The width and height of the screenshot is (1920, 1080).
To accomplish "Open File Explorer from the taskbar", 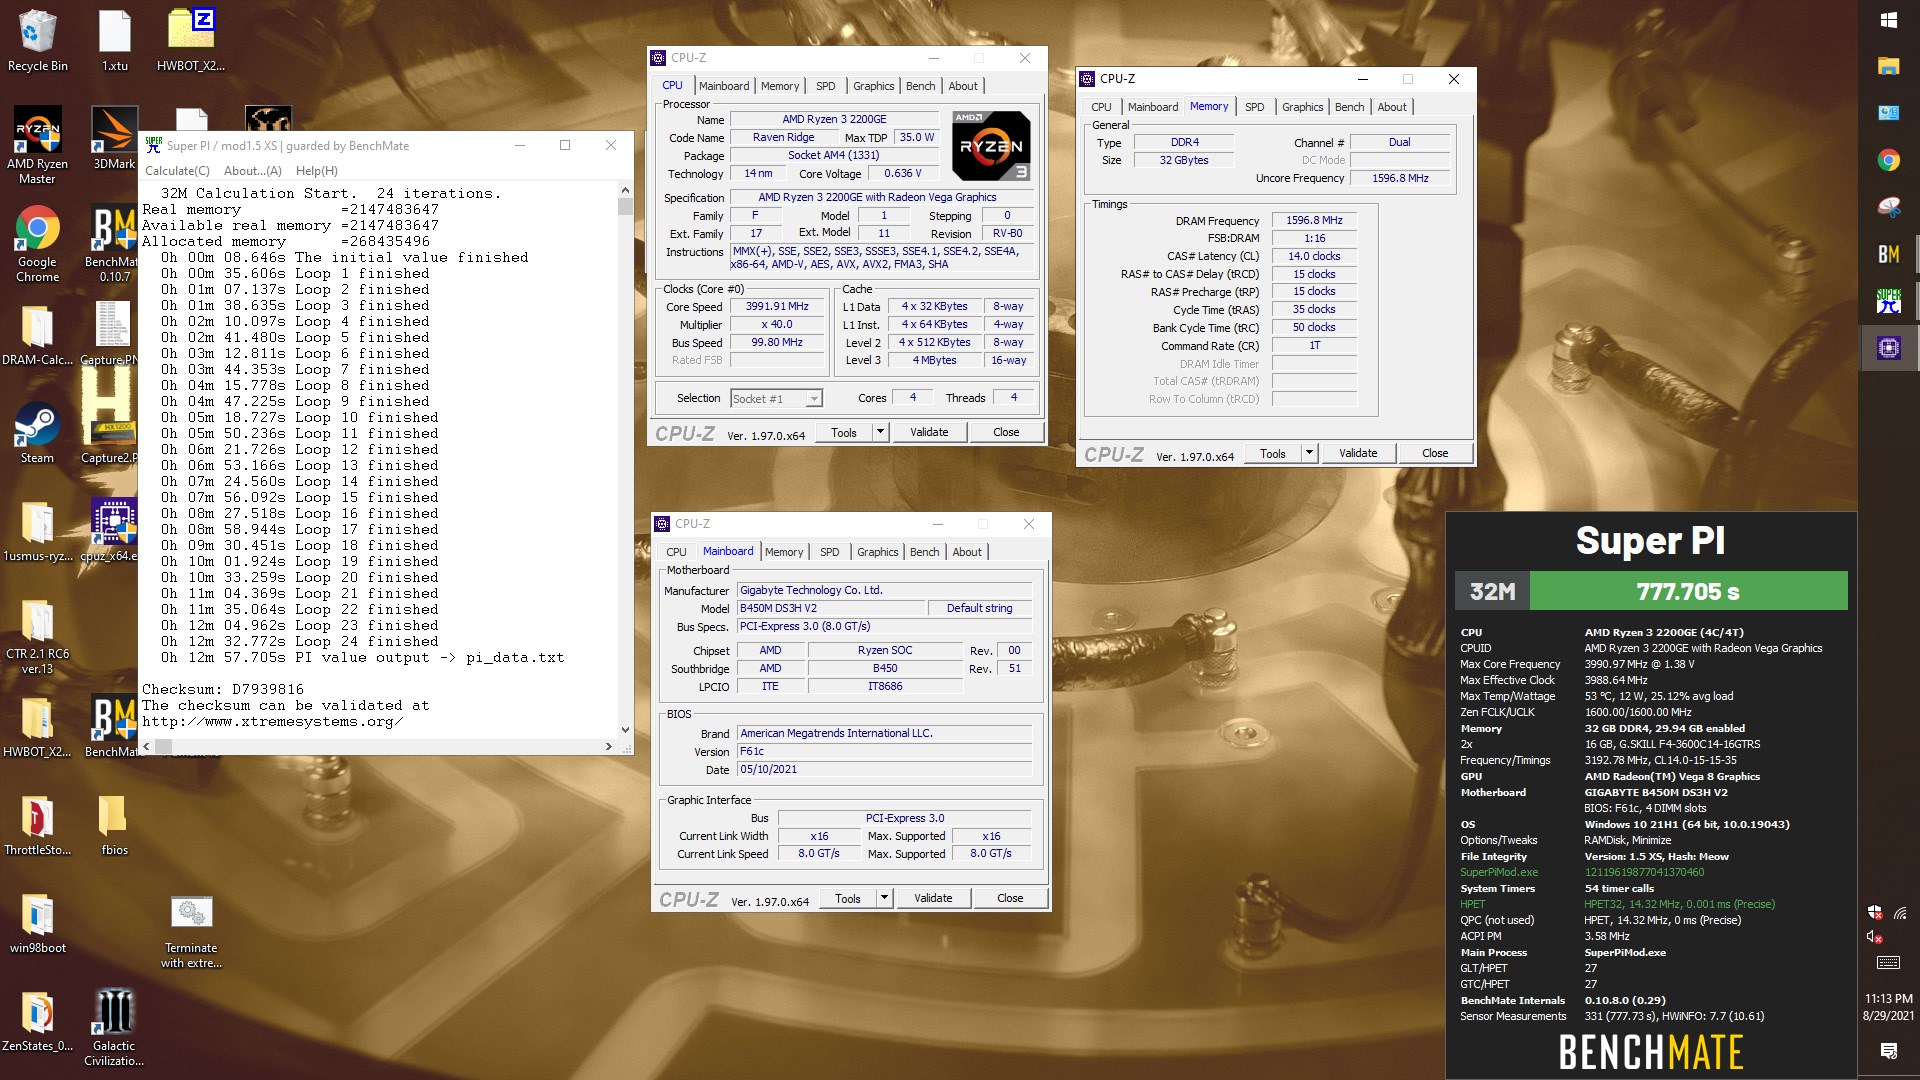I will click(1888, 66).
